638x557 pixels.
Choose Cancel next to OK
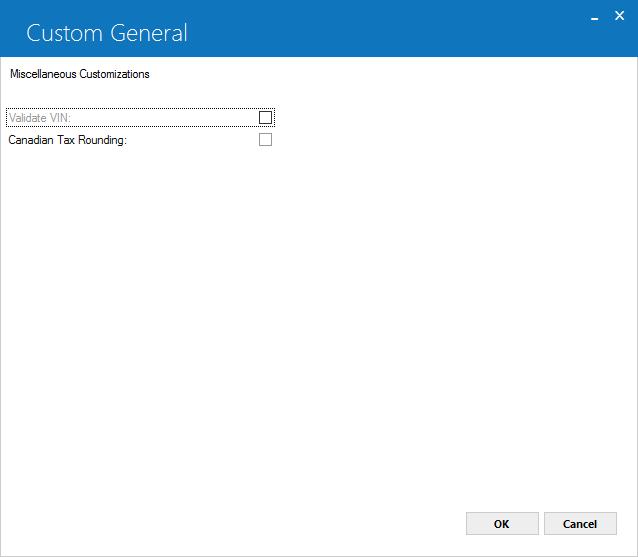(580, 524)
